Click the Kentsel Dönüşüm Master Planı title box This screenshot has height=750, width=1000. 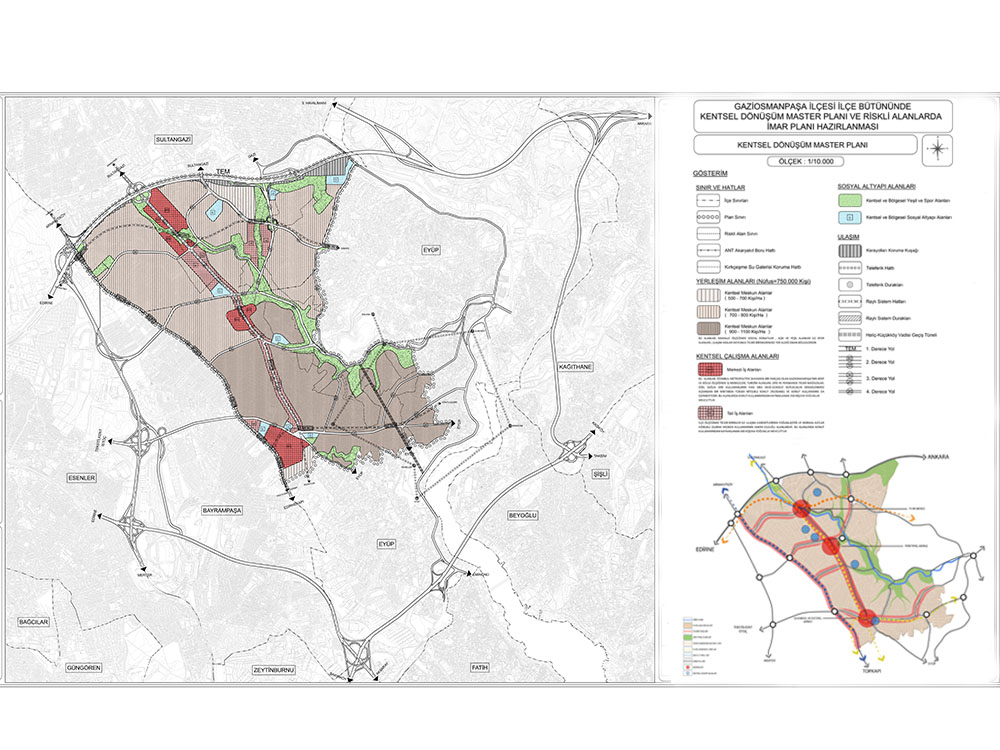click(804, 146)
